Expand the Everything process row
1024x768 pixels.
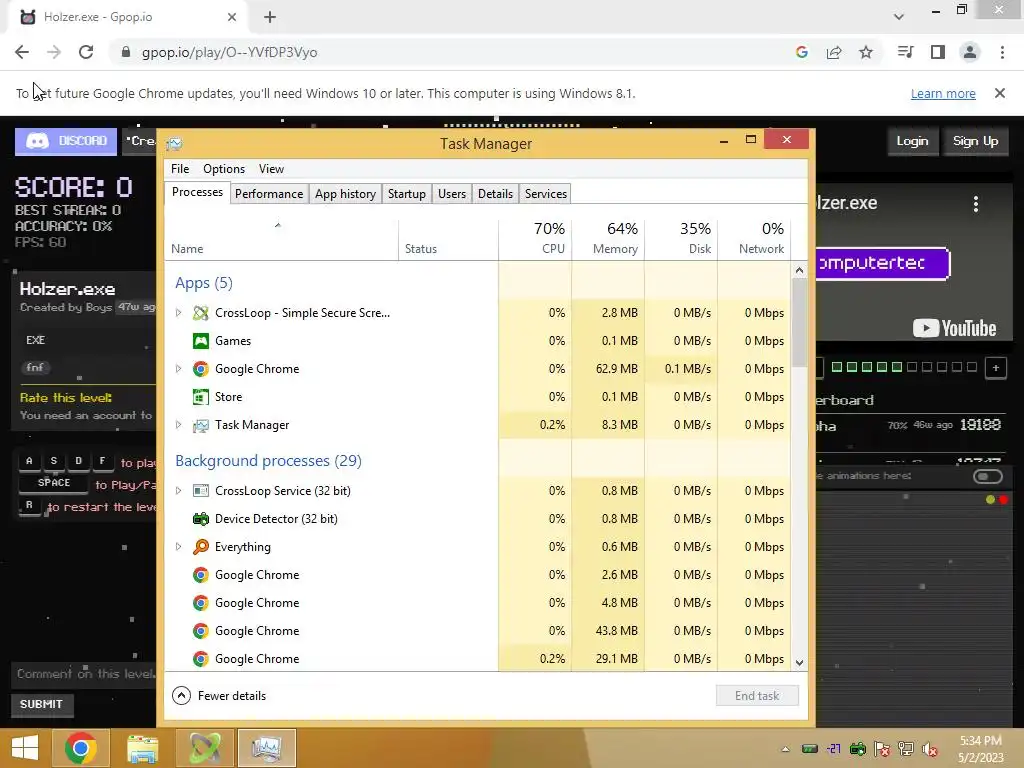click(x=178, y=547)
